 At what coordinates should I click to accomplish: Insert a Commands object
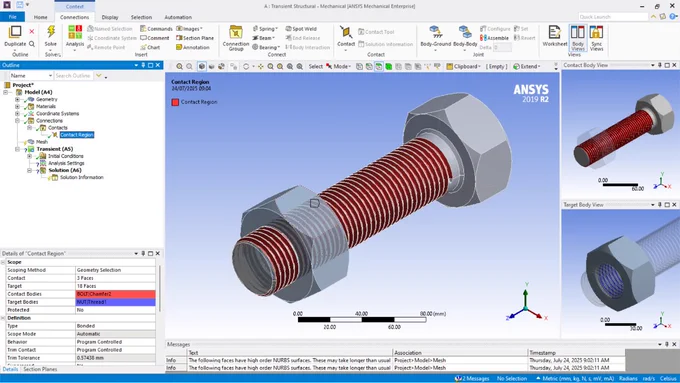click(x=156, y=29)
